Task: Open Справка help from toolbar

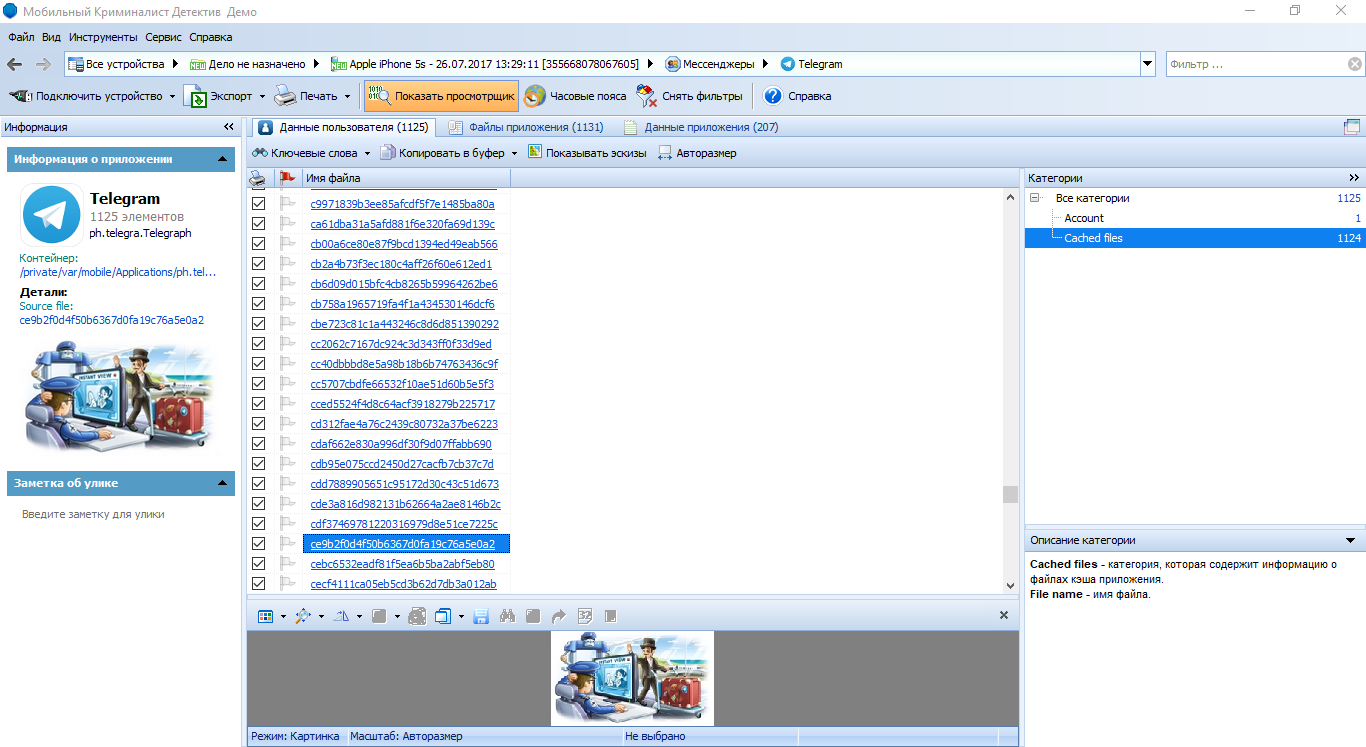Action: tap(797, 96)
